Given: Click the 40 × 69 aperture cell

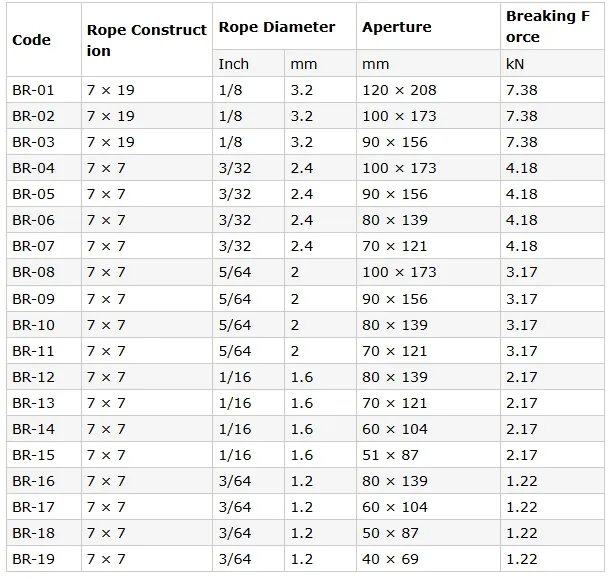Looking at the screenshot, I should 428,559.
